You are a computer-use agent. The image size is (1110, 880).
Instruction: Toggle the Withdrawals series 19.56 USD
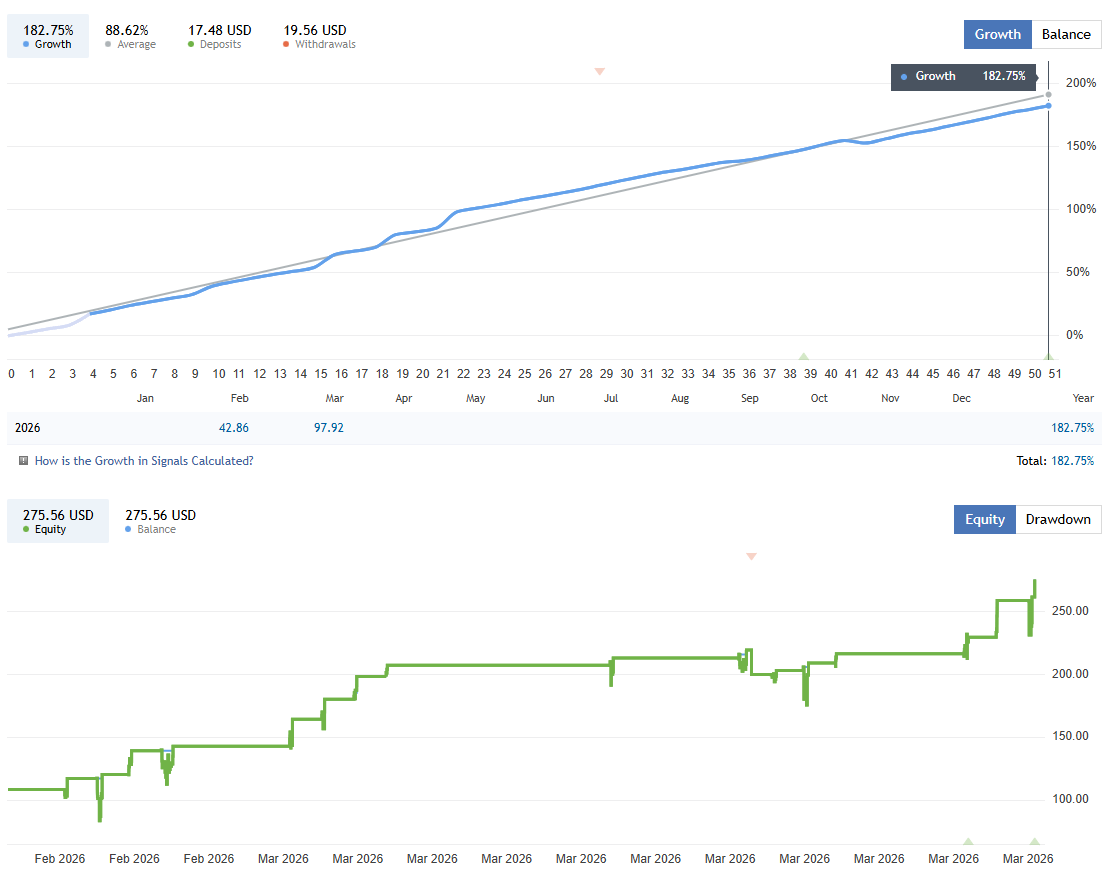pyautogui.click(x=319, y=36)
